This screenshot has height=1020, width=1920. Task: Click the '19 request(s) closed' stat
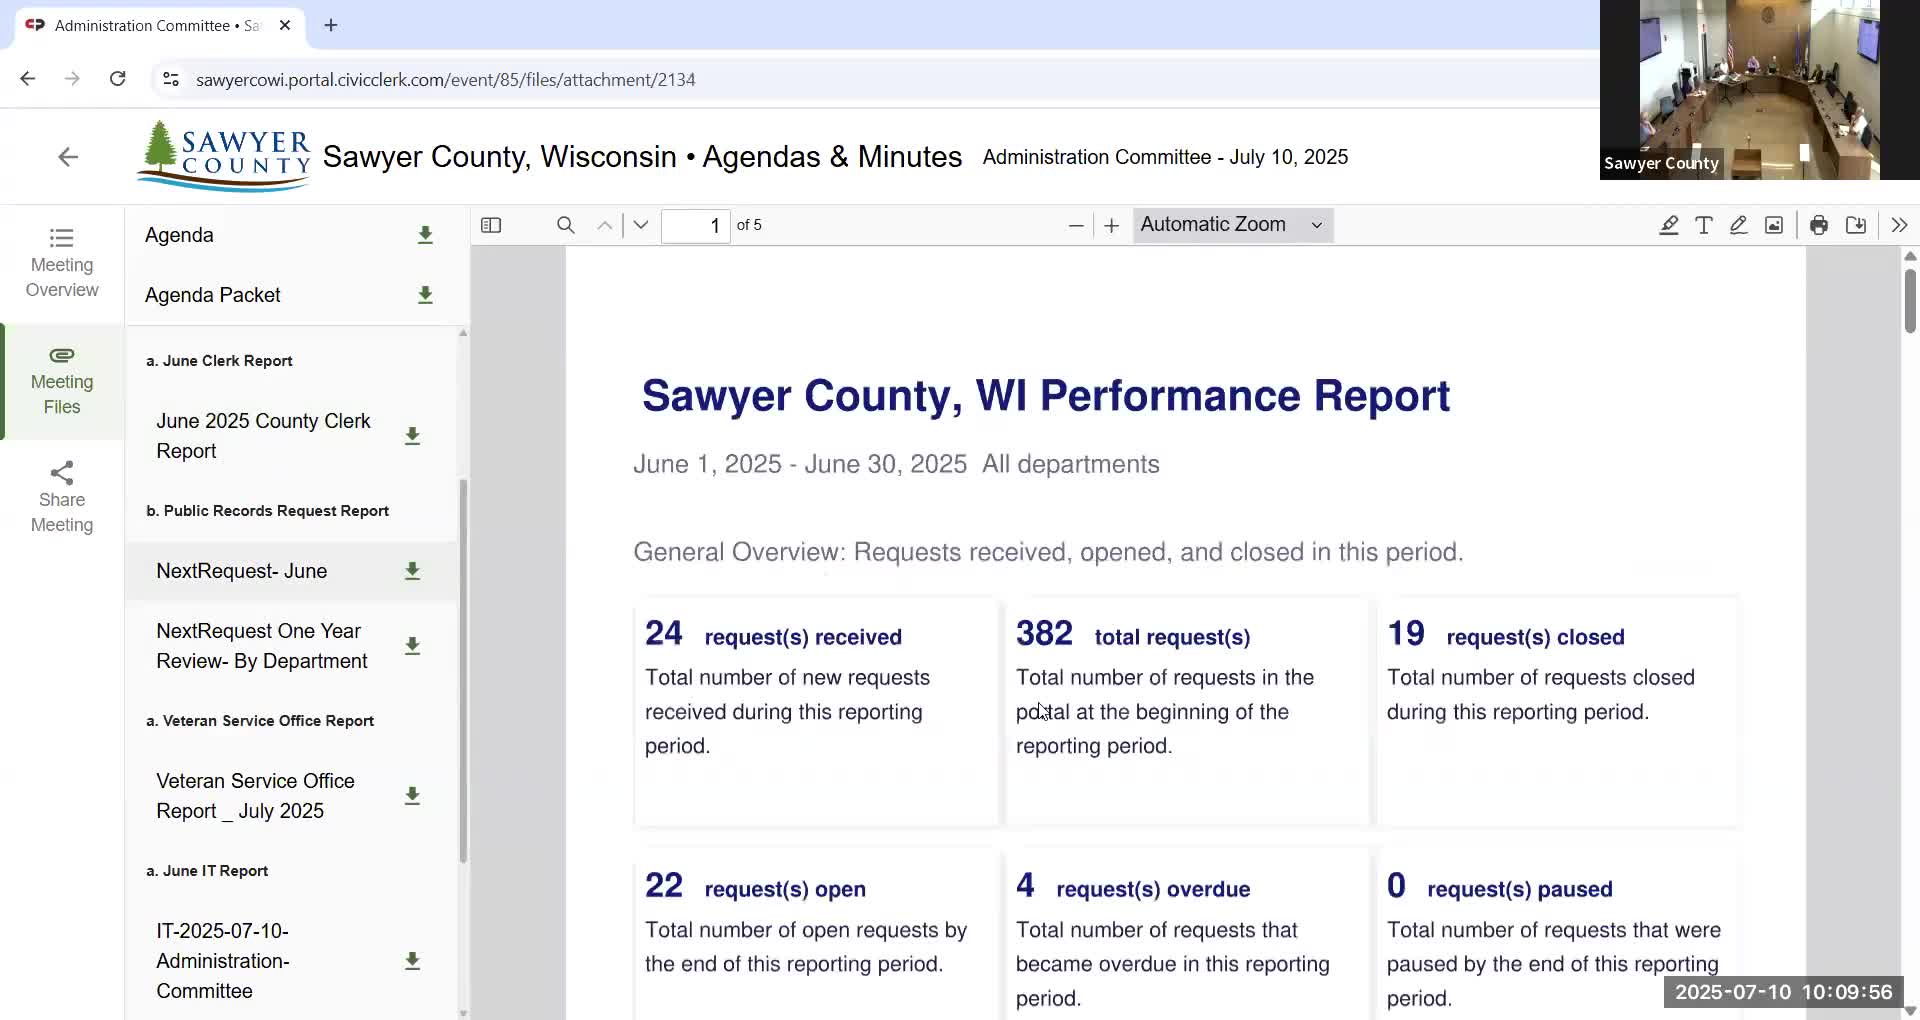tap(1506, 634)
